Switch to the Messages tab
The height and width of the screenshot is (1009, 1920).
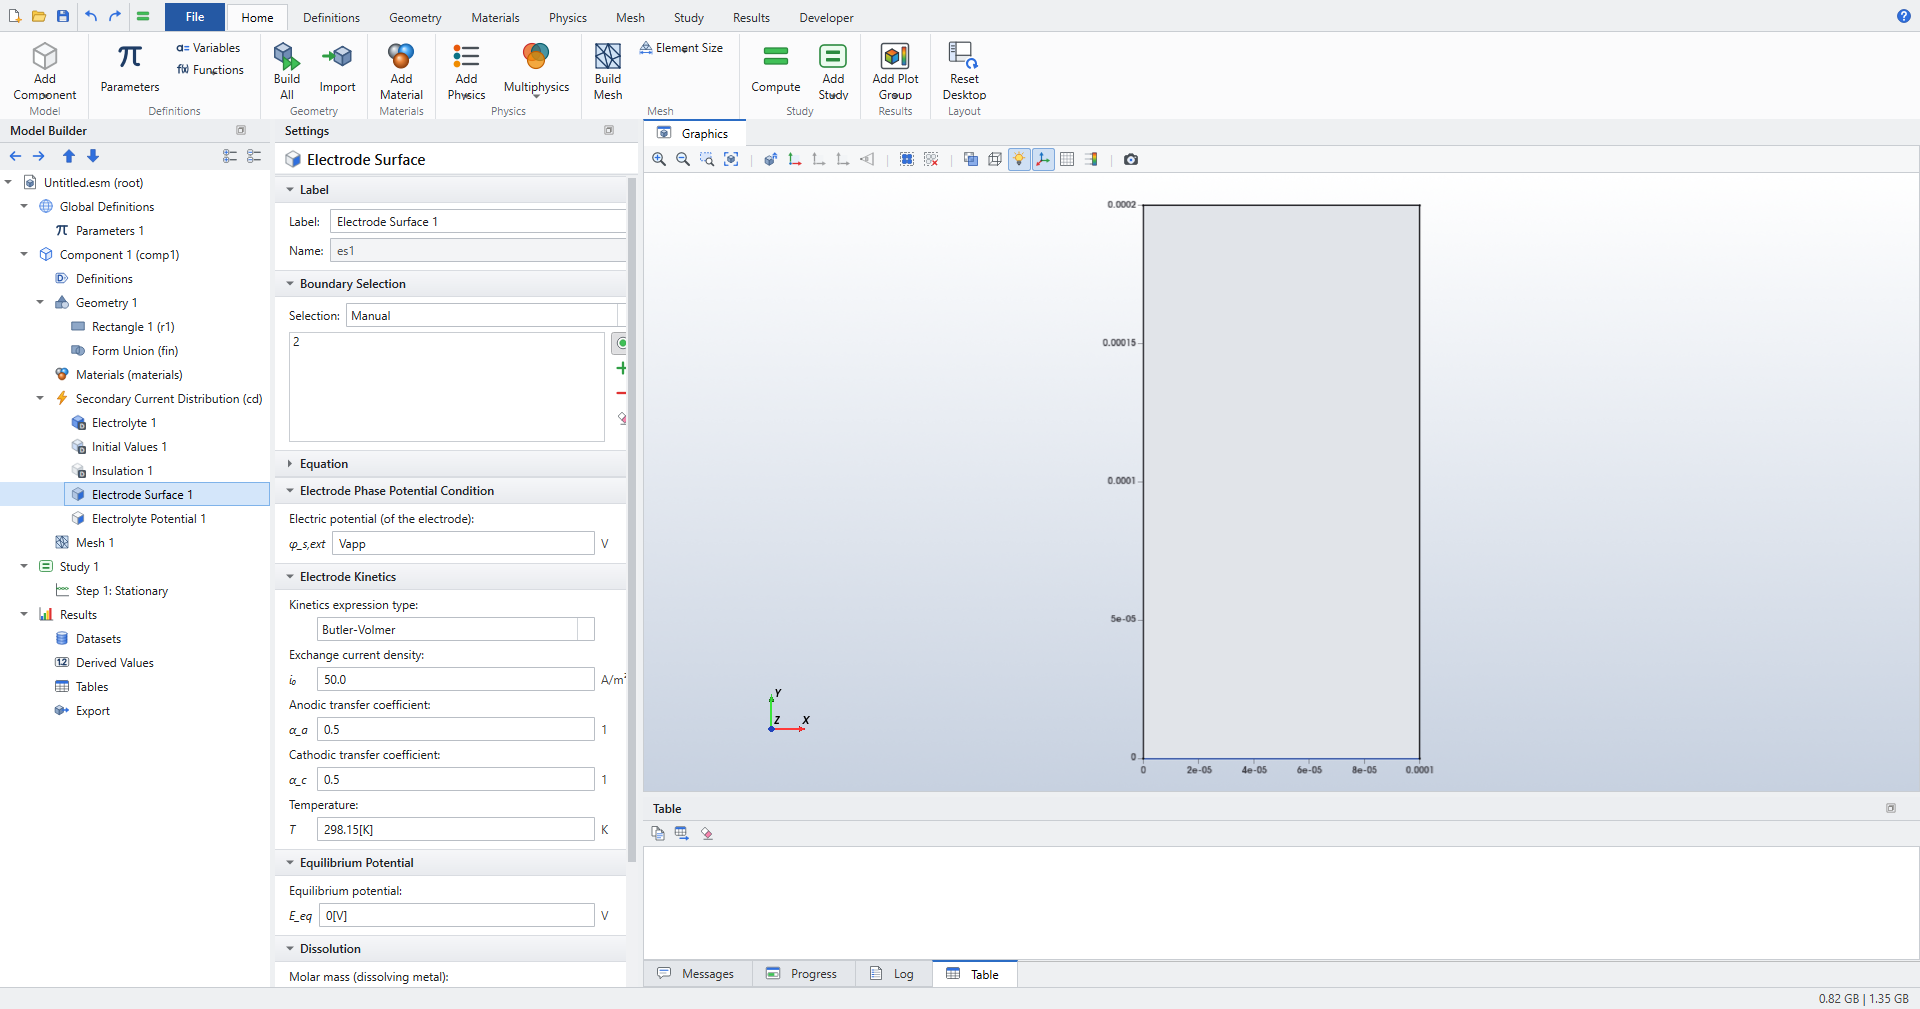click(x=696, y=974)
